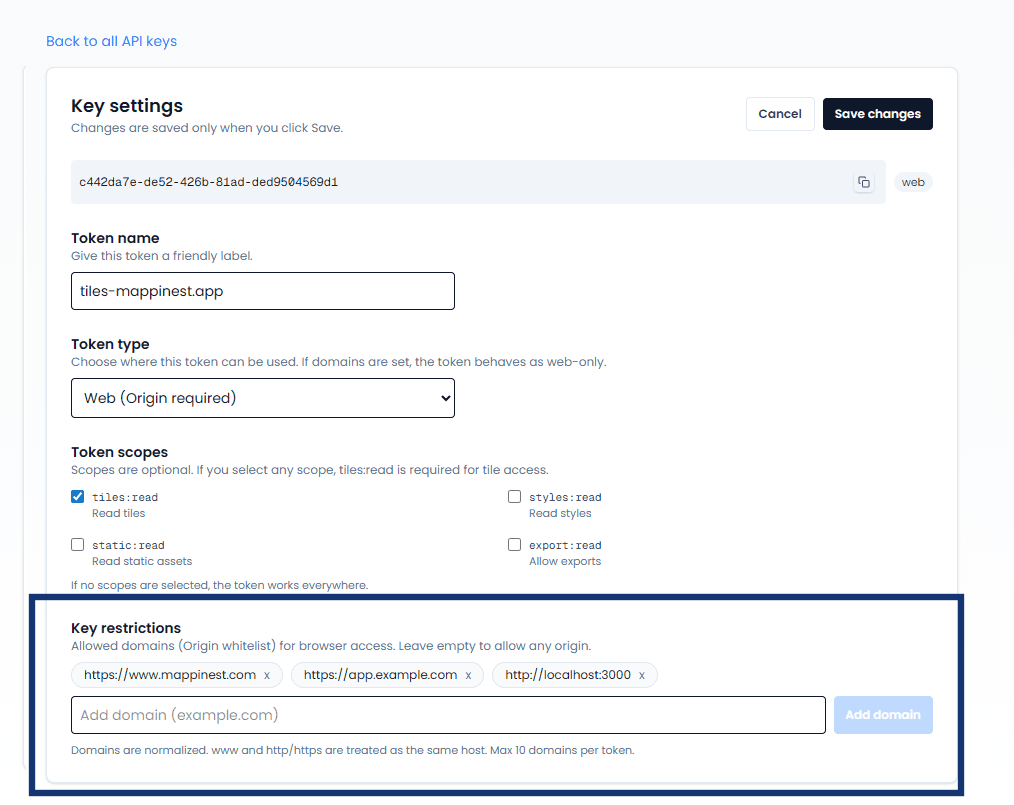Remove the https://app.example.com domain chip
The height and width of the screenshot is (805, 1014).
click(x=468, y=675)
